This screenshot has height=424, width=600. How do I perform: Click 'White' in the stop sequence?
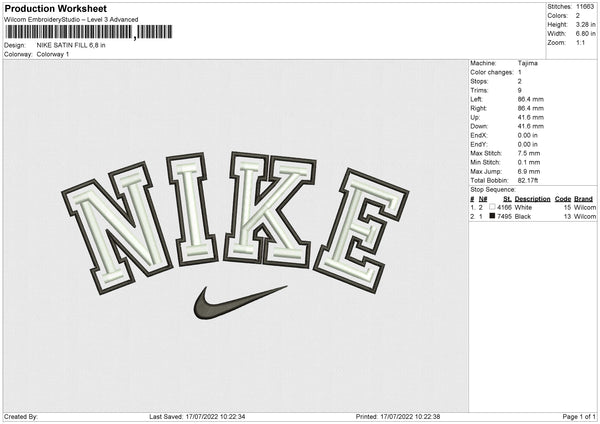tap(523, 207)
